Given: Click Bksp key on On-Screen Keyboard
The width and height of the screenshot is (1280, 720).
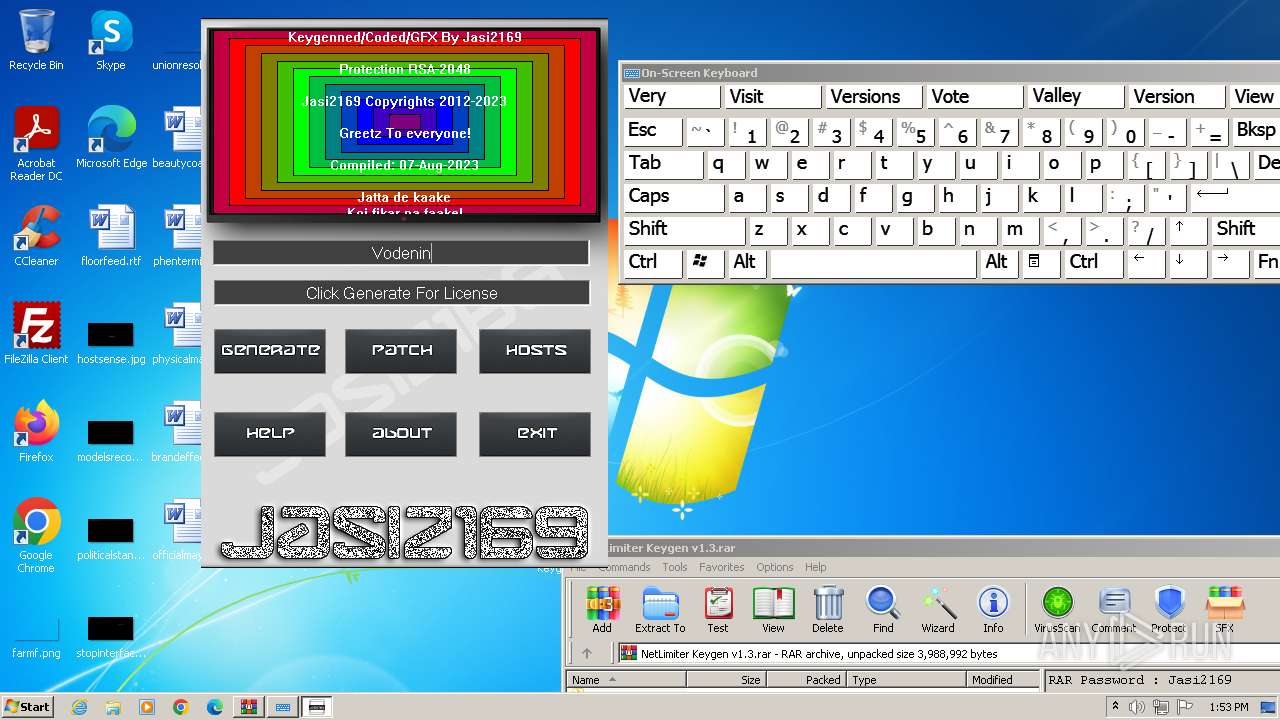Looking at the screenshot, I should click(1256, 130).
